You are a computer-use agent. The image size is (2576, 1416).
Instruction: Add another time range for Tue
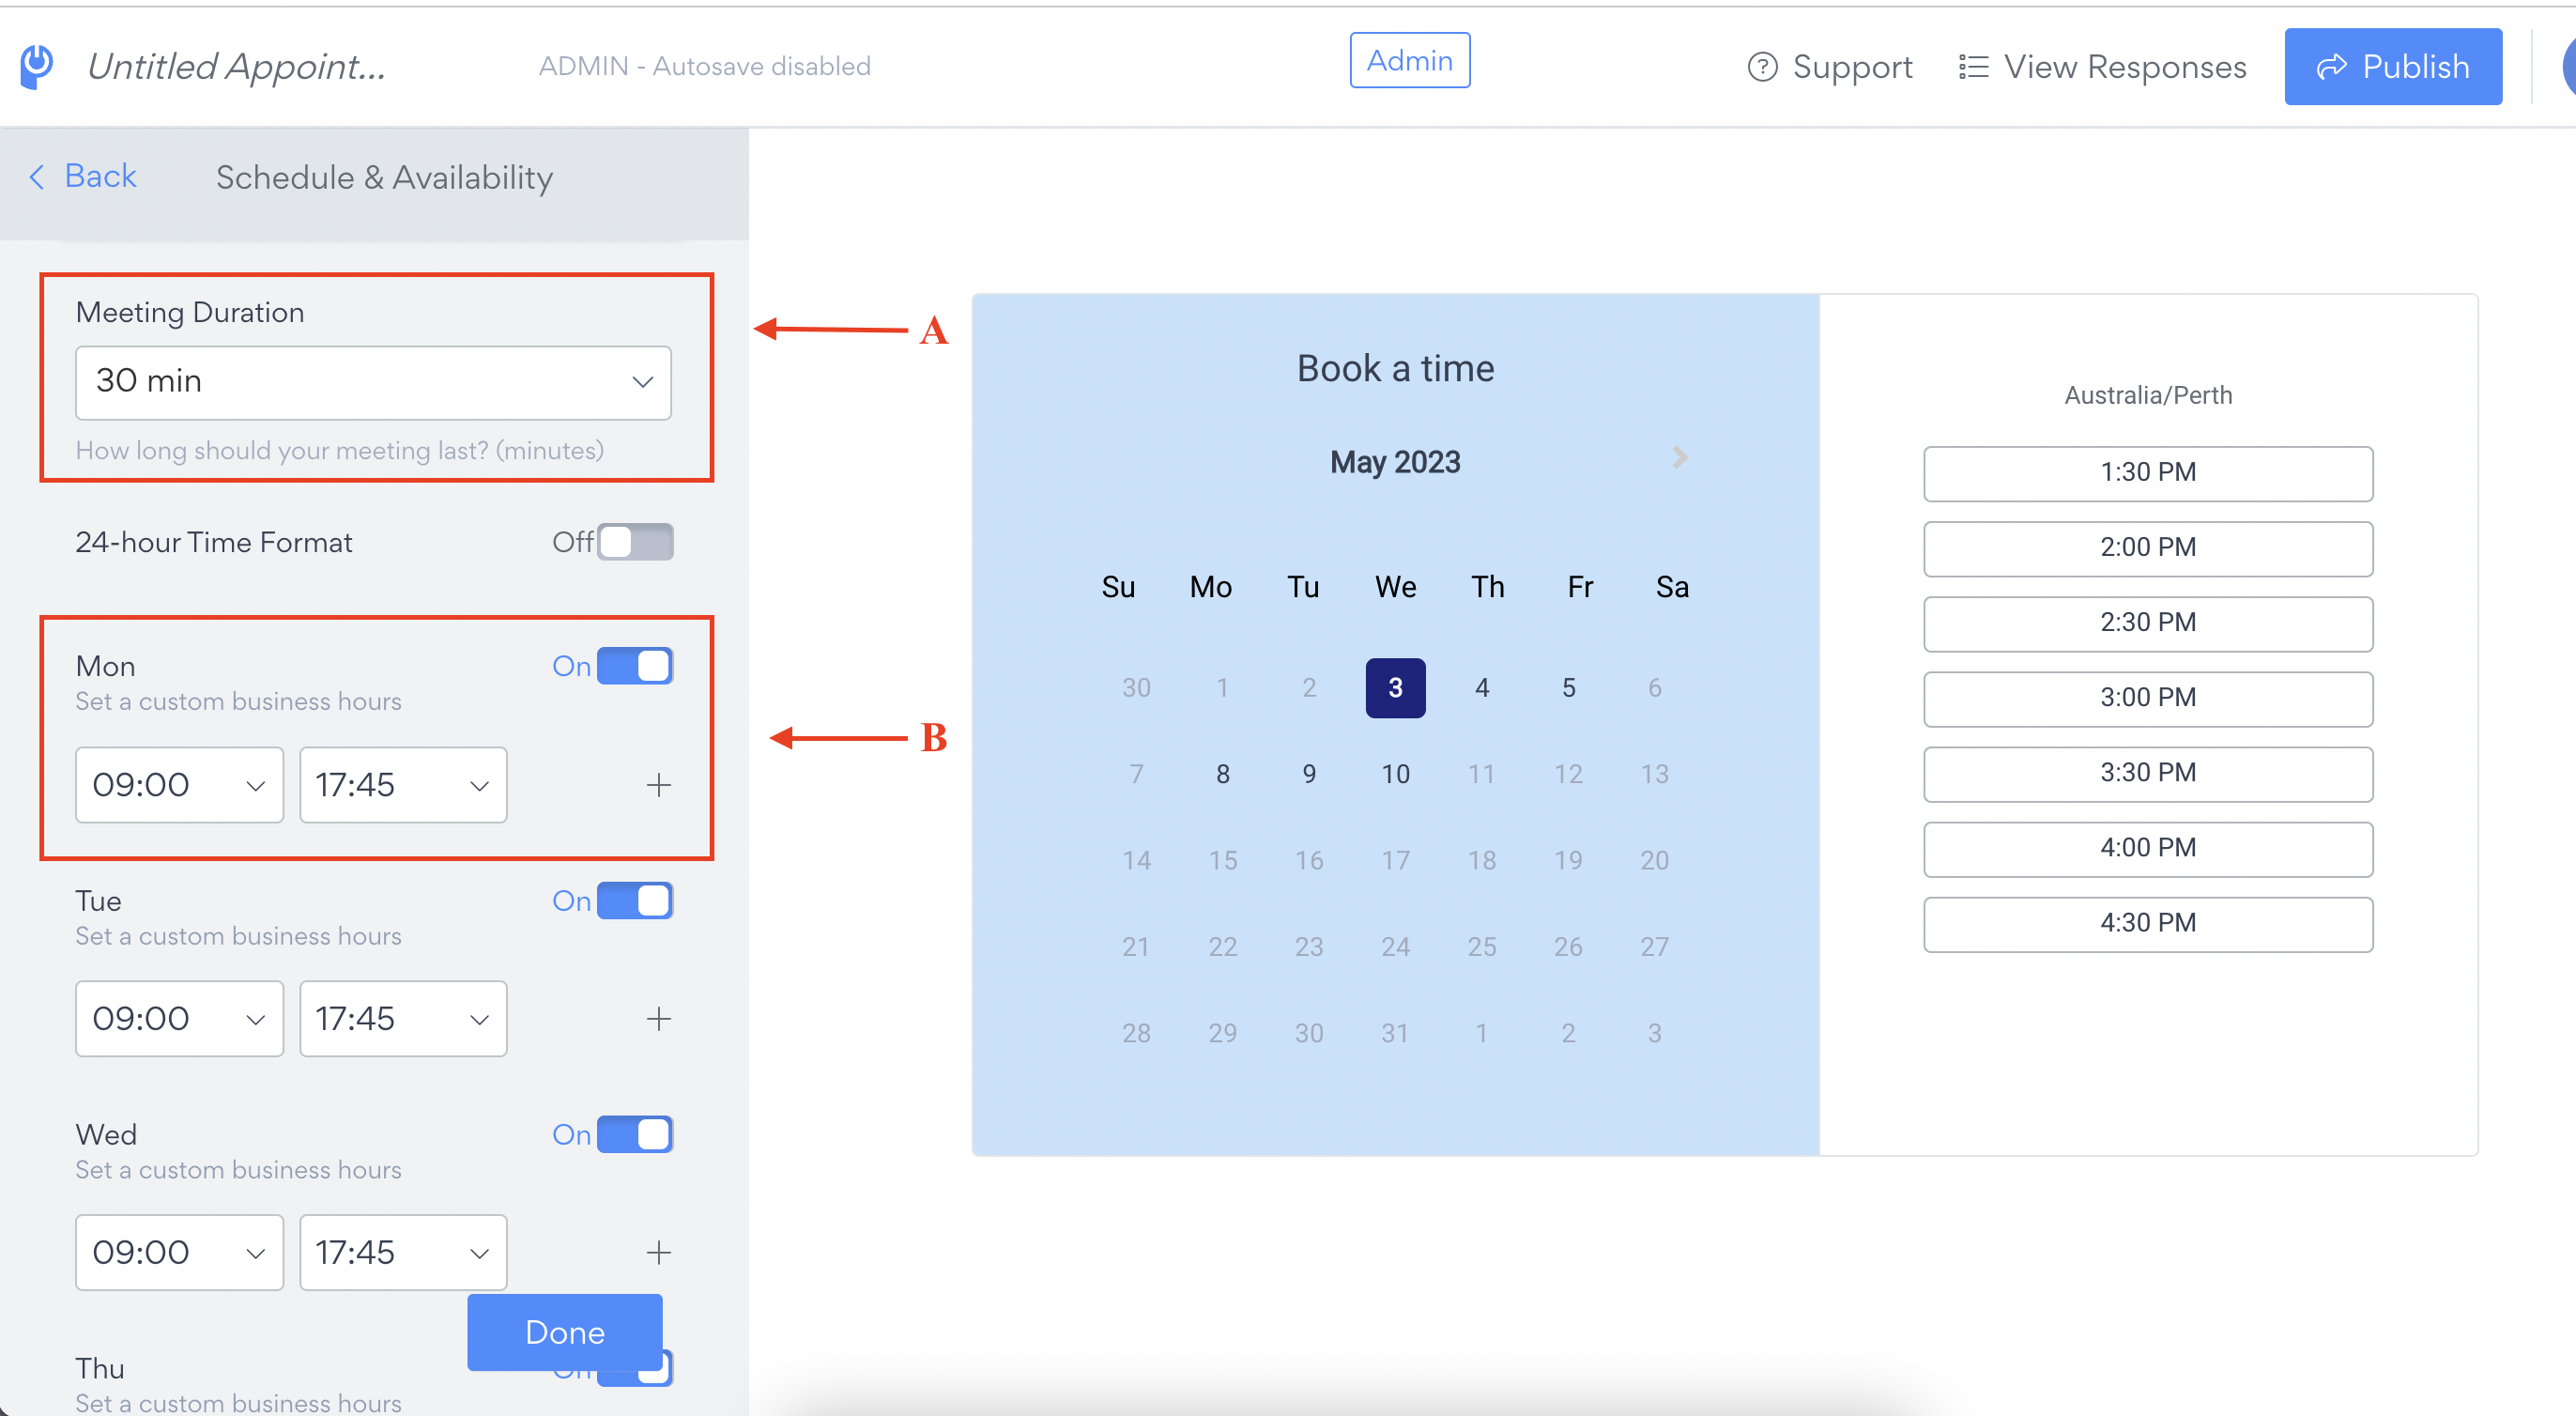coord(658,1019)
